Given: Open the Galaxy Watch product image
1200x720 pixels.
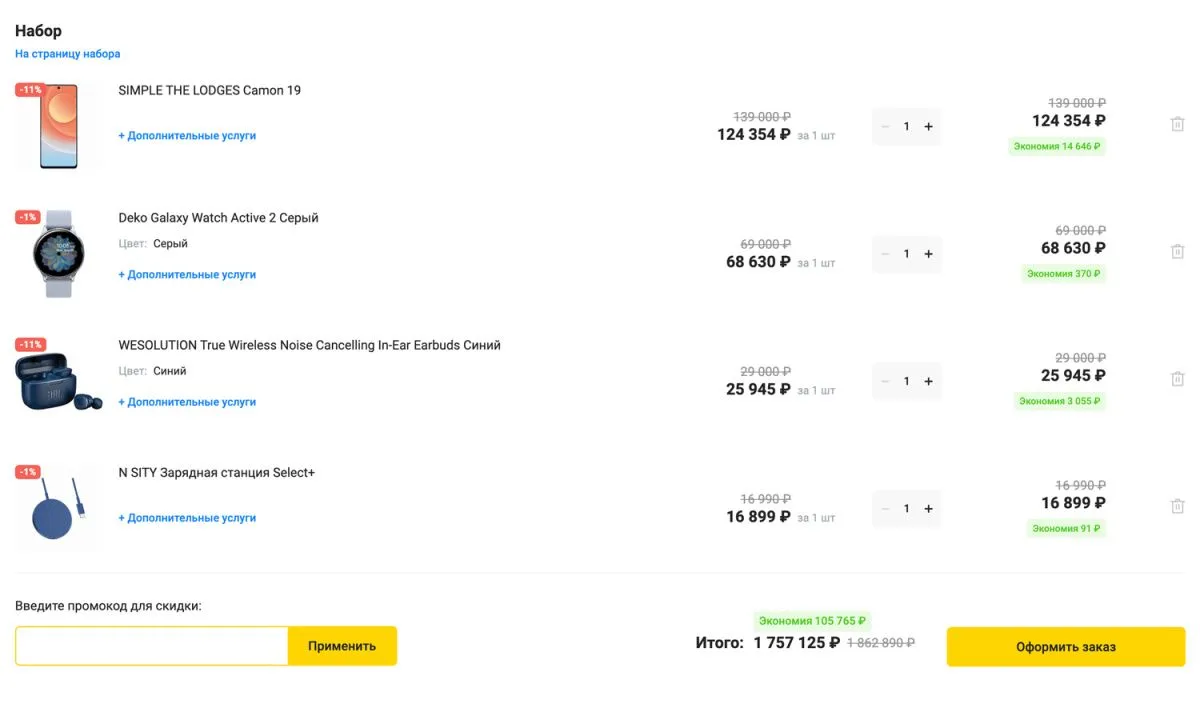Looking at the screenshot, I should 58,254.
